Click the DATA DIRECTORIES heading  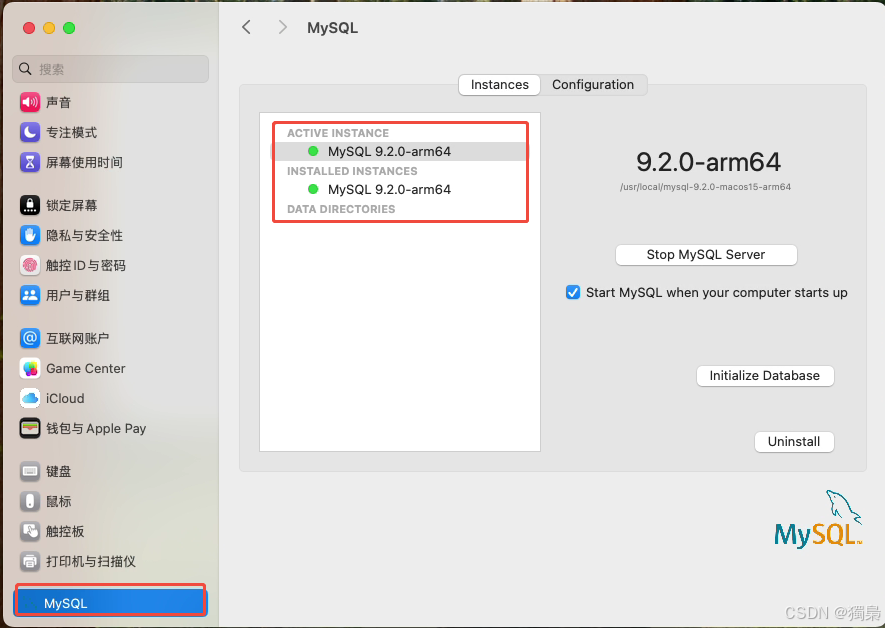341,209
